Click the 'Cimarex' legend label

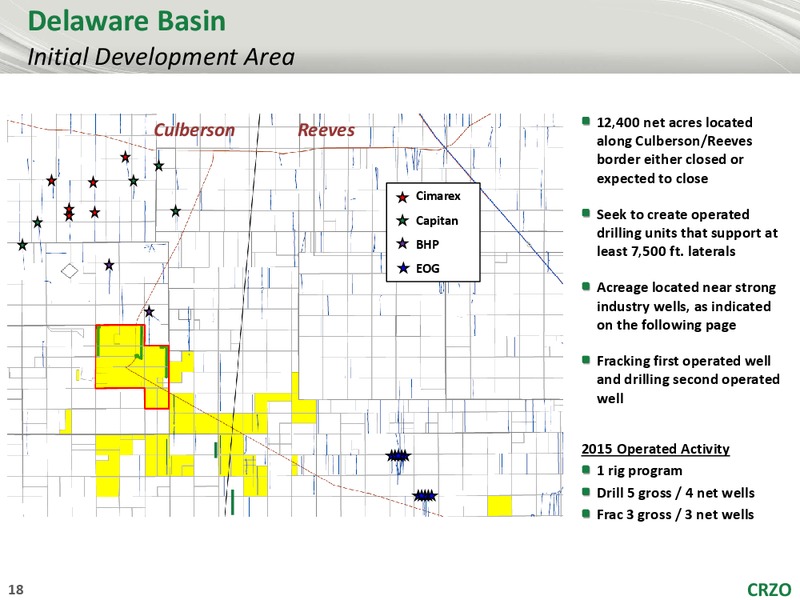pos(438,196)
